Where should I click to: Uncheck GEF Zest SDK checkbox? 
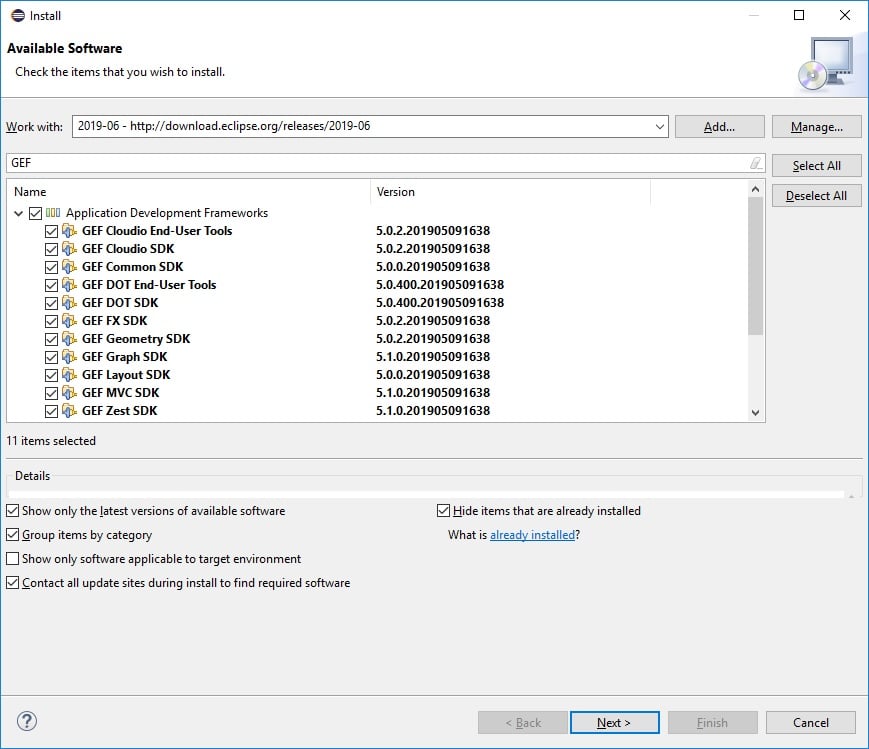pos(52,411)
